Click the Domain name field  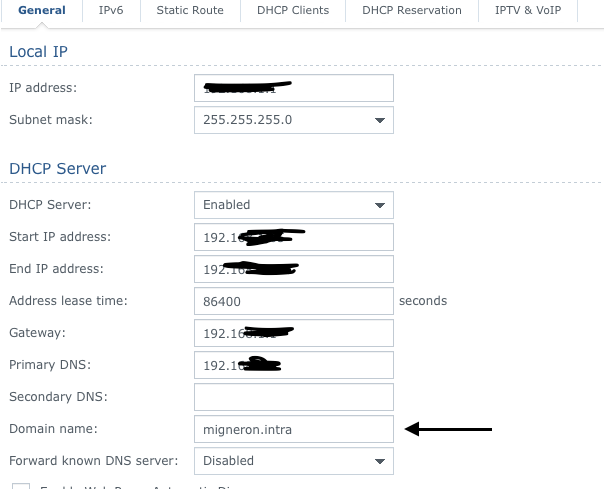point(293,429)
